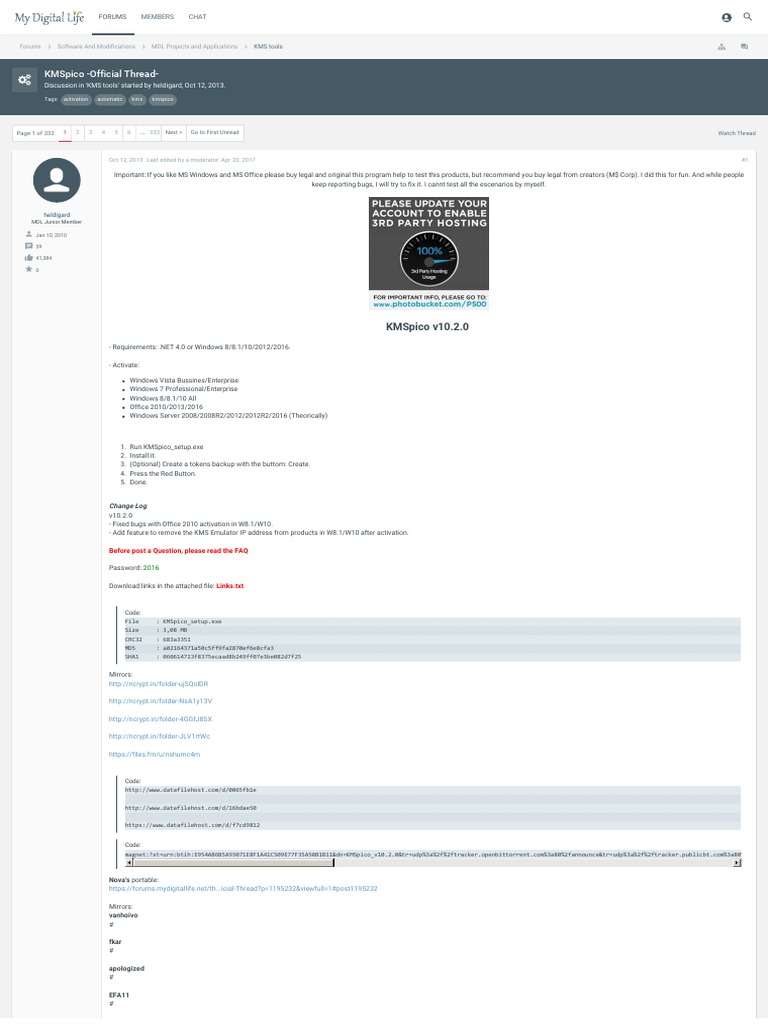
Task: Open ncrypt.in/folder-JLV1rtWc mirror link
Action: [x=159, y=736]
